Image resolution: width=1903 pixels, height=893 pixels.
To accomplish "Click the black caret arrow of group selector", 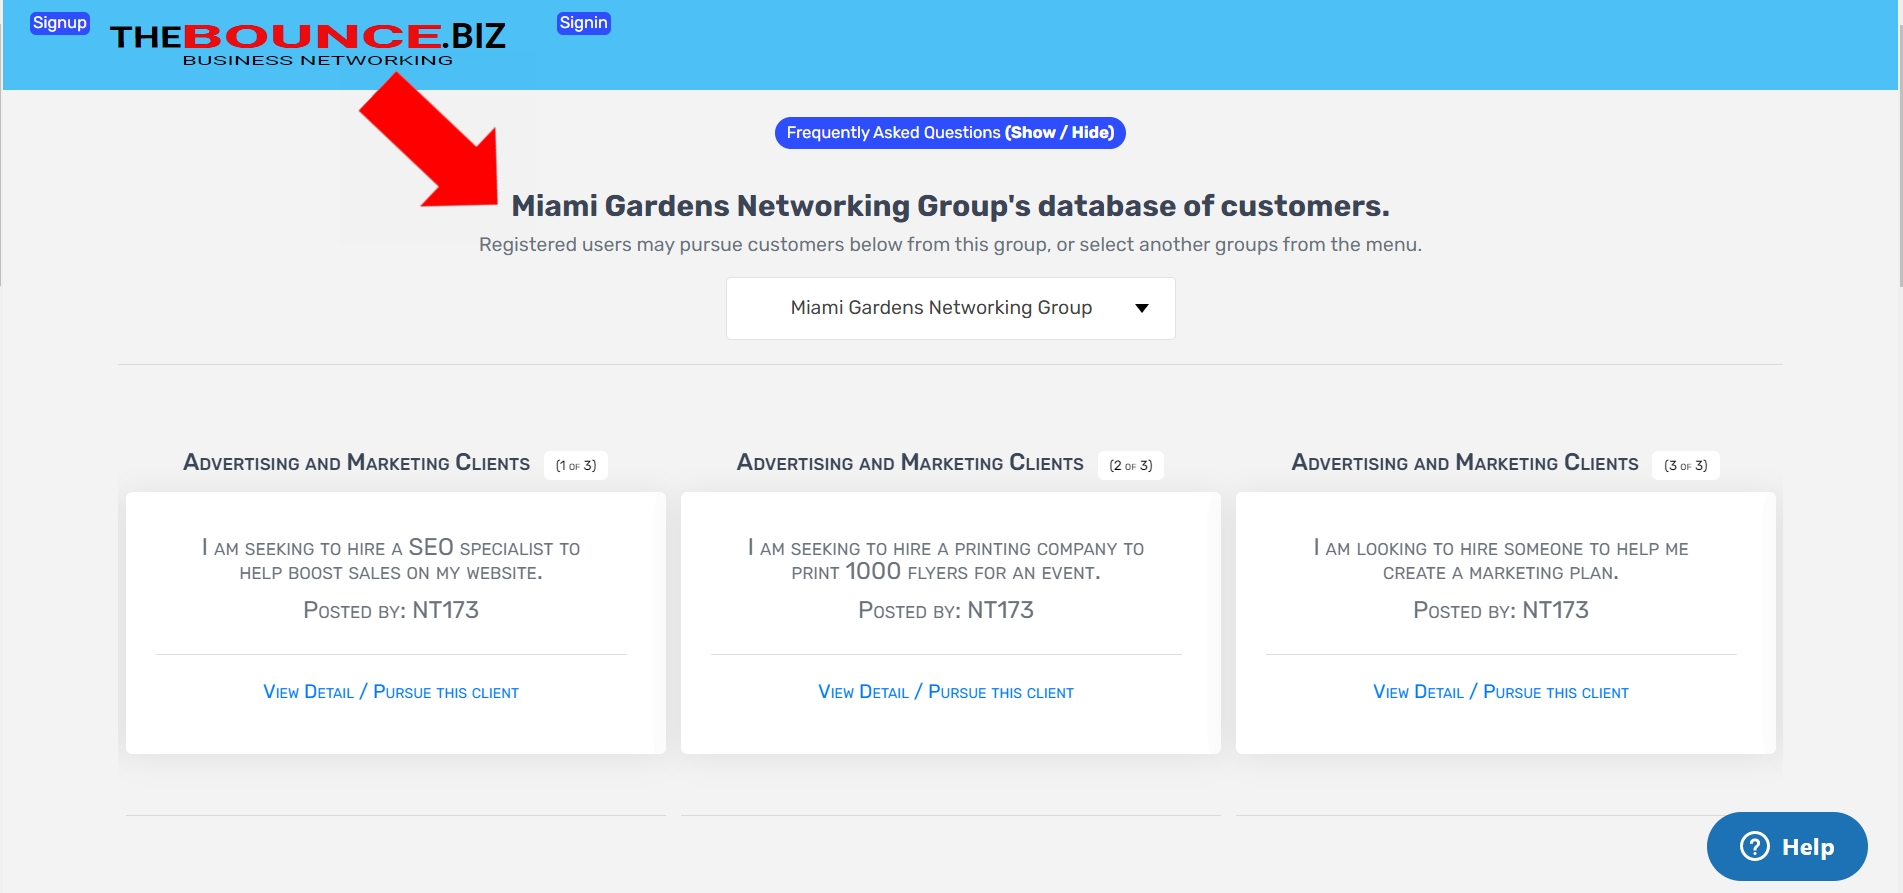I will pos(1141,308).
